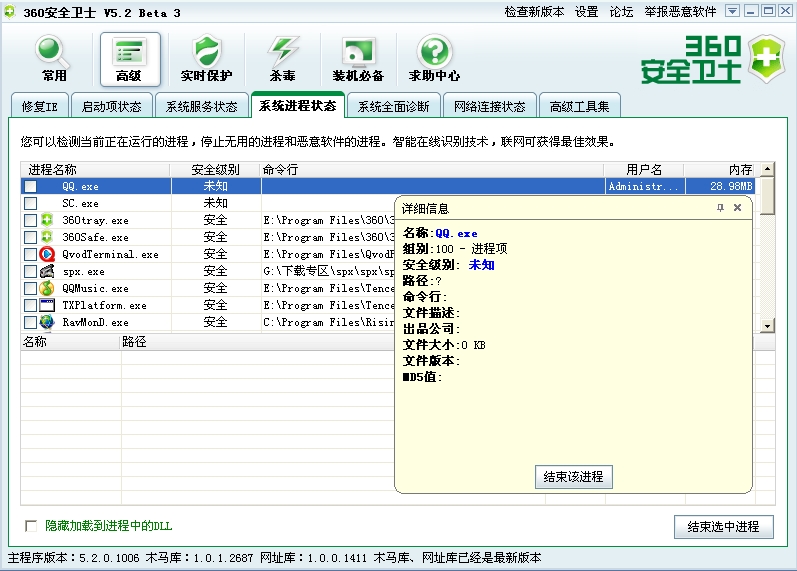The image size is (797, 571).
Task: Check the spx.exe process checkbox
Action: (x=30, y=272)
